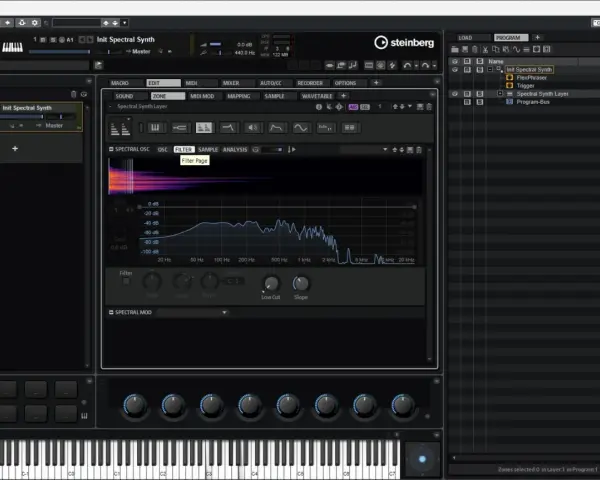
Task: Toggle visibility eye for Spectral Synth Layer
Action: click(x=455, y=94)
